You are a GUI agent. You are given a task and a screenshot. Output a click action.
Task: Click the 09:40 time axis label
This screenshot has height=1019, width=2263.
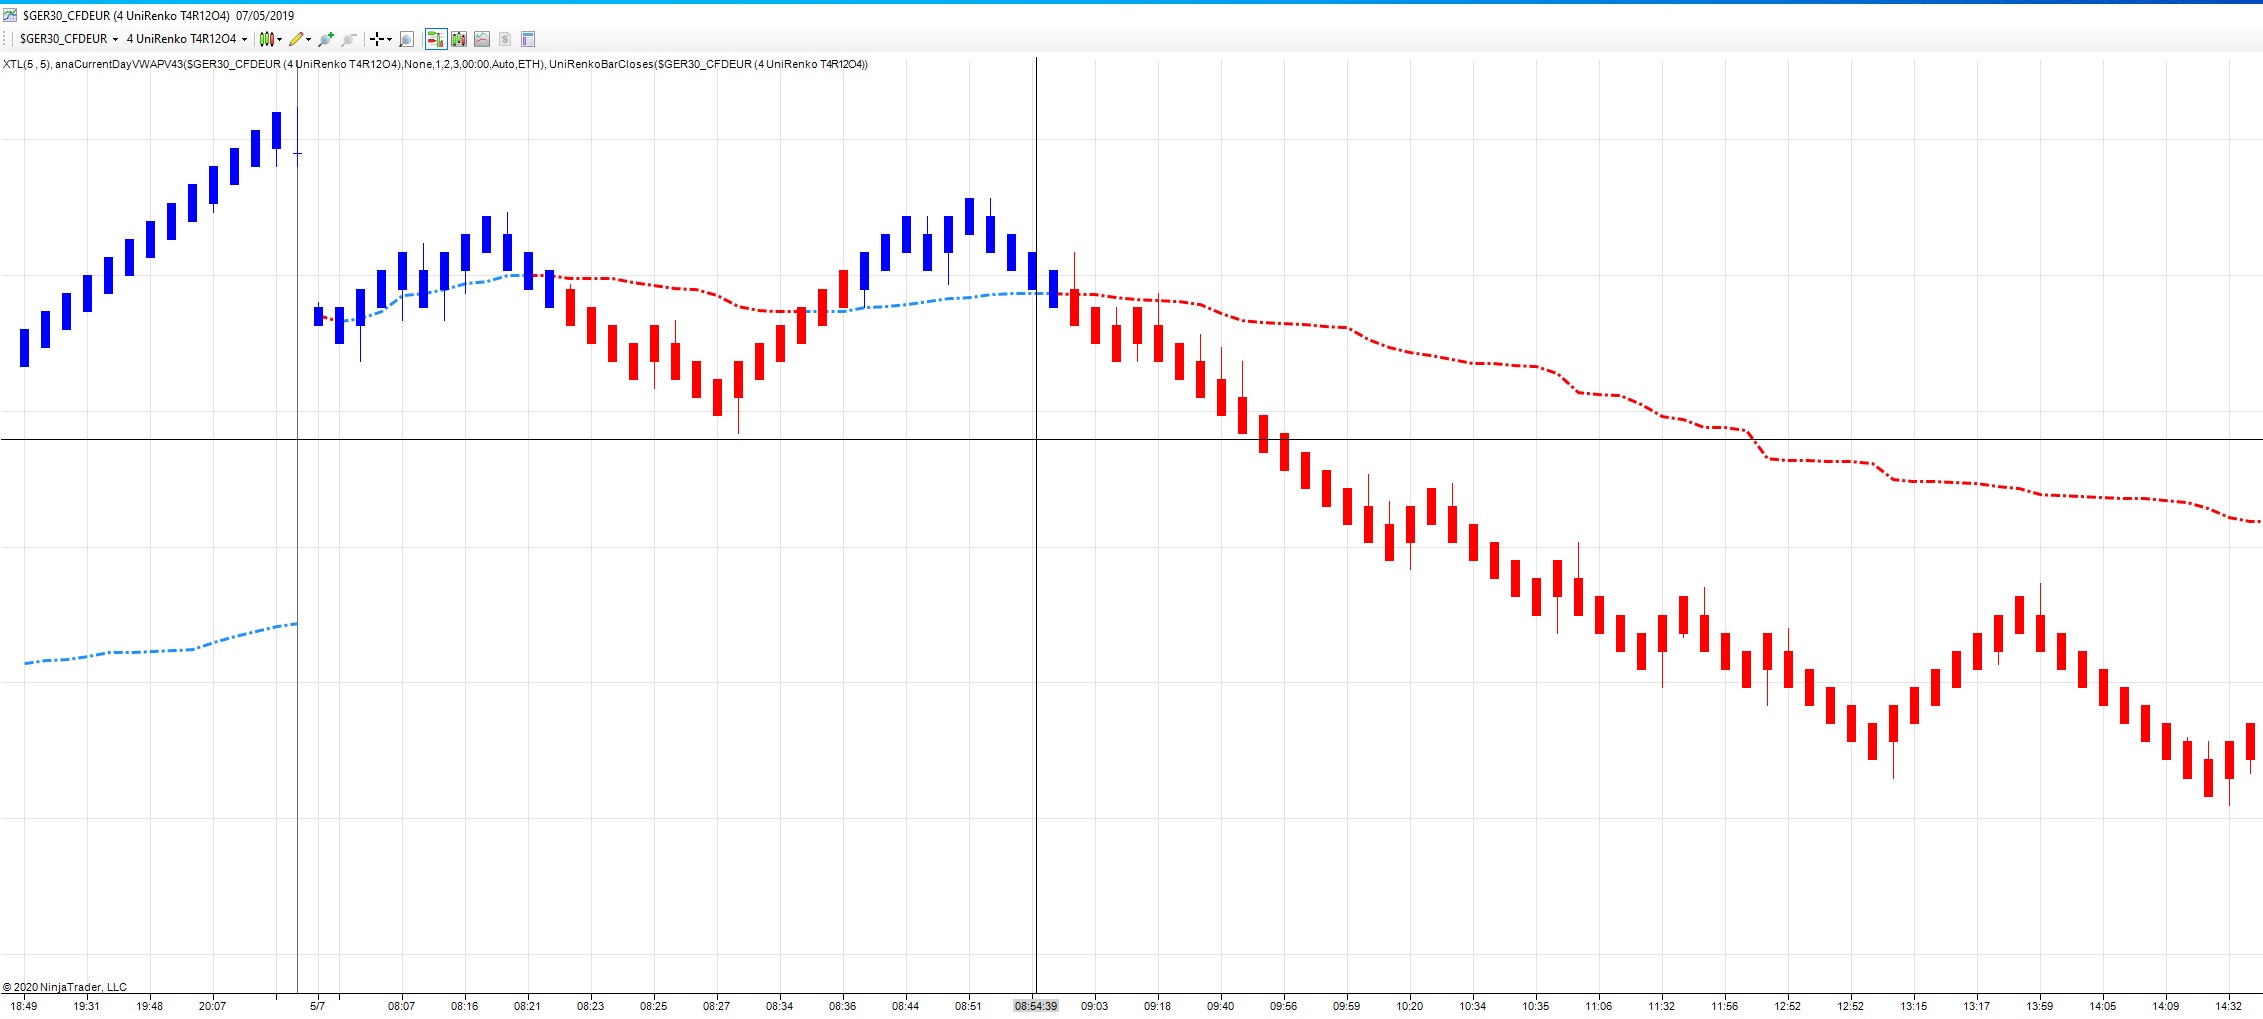click(1221, 1006)
